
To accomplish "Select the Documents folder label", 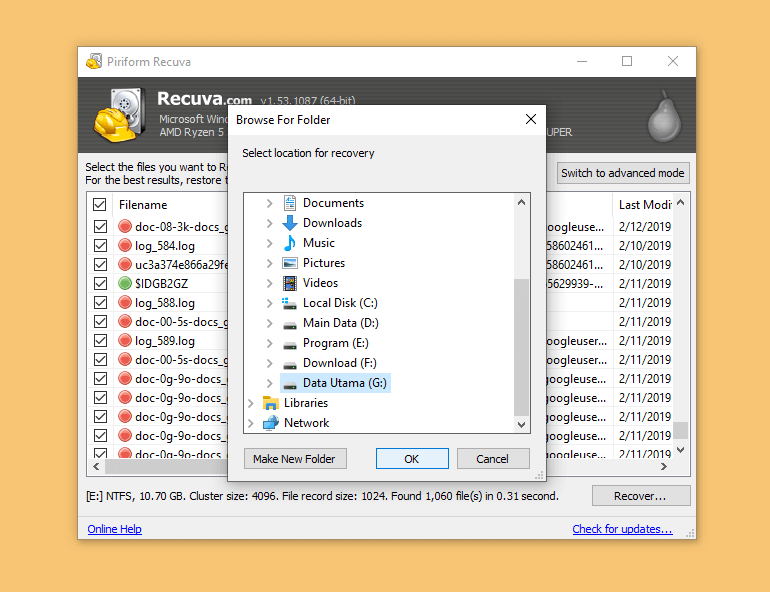I will (x=333, y=203).
